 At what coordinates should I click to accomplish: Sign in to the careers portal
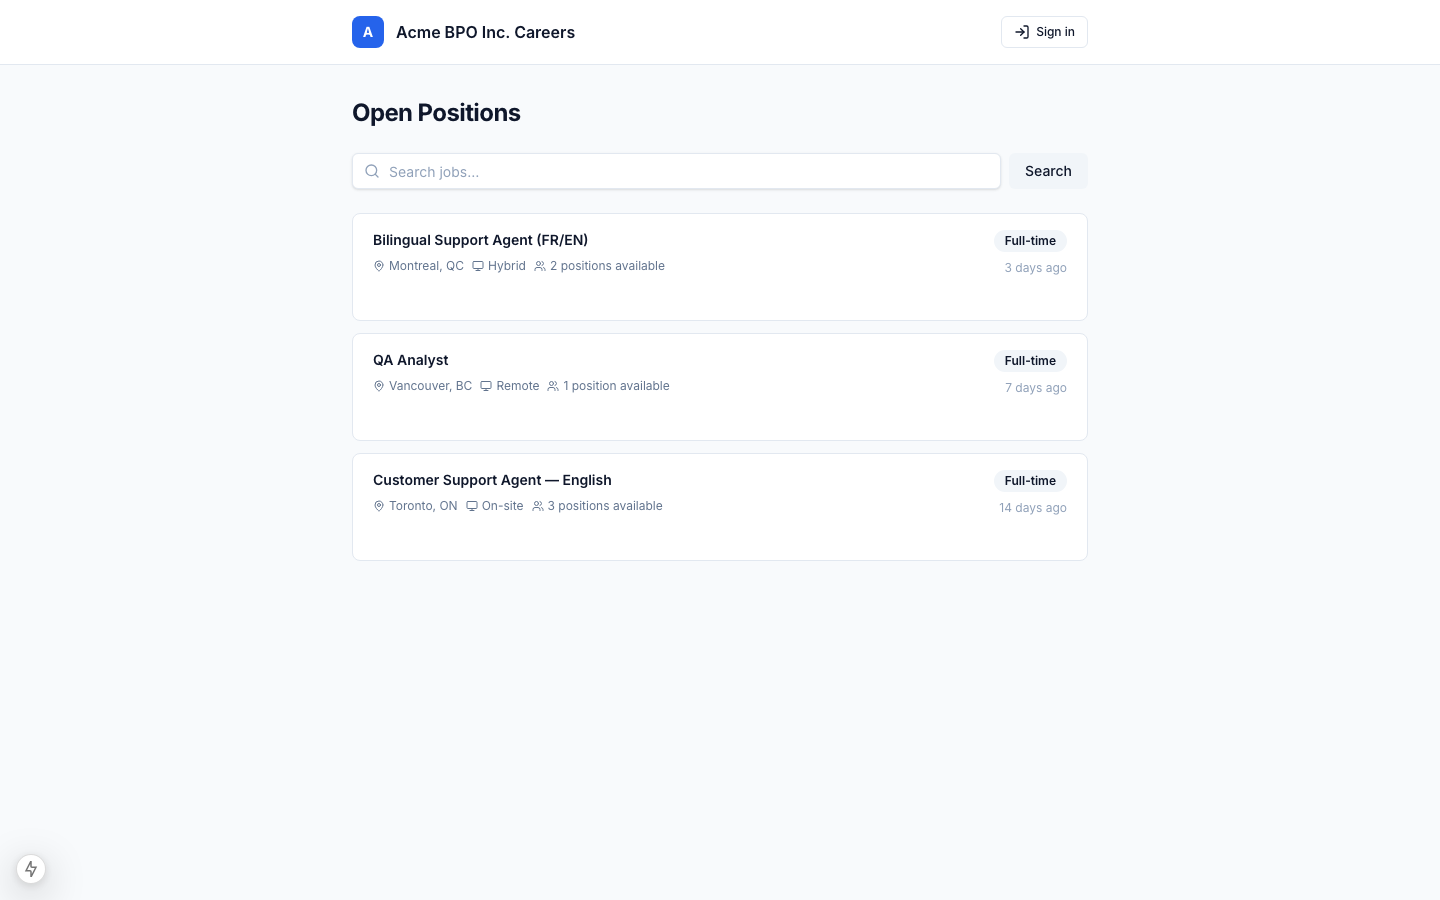1044,32
